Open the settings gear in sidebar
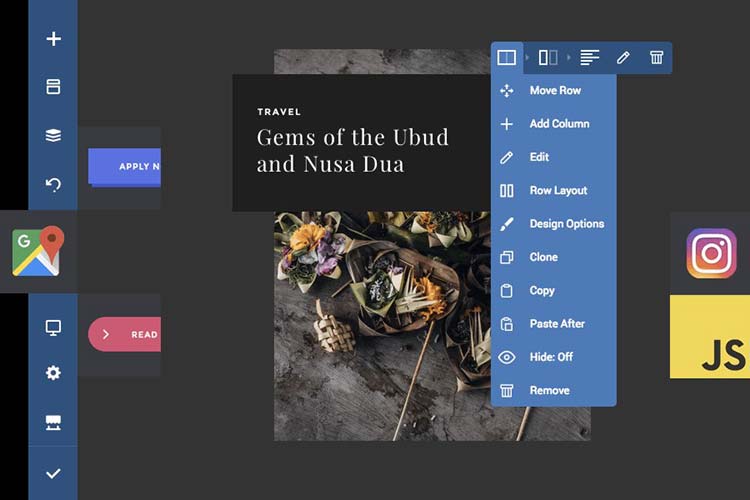The image size is (750, 500). click(54, 373)
